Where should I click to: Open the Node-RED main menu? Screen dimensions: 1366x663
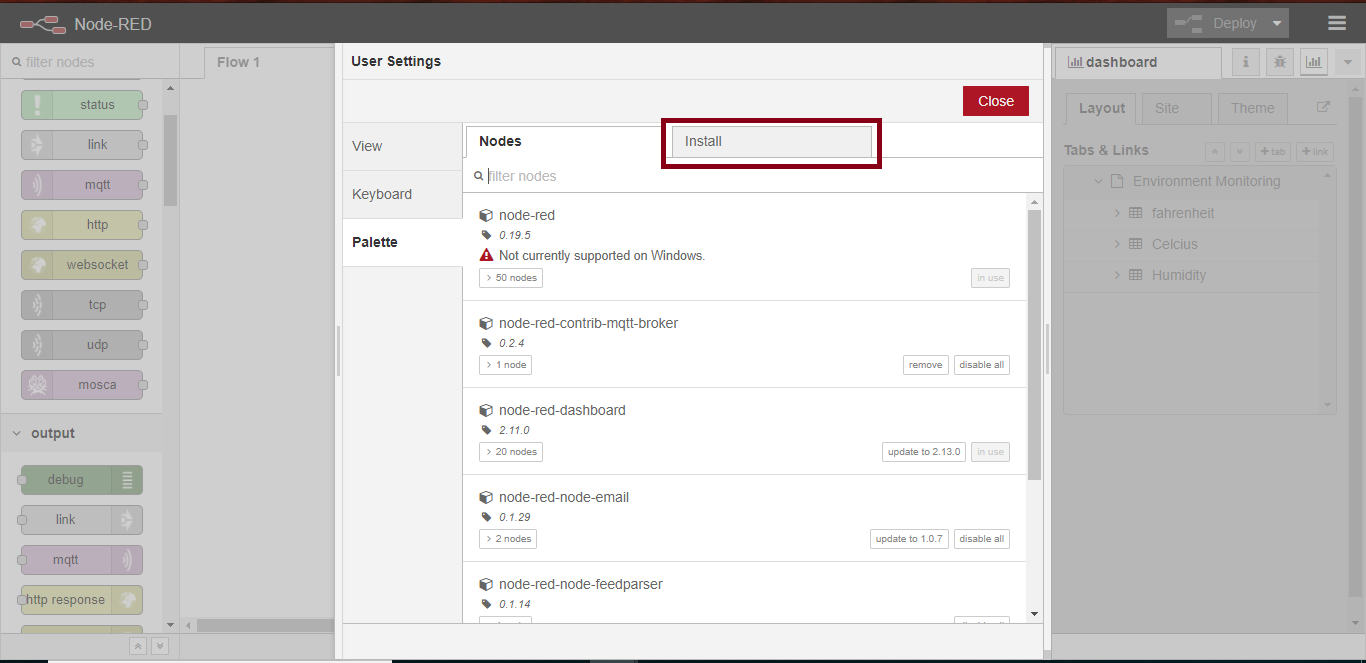1337,22
